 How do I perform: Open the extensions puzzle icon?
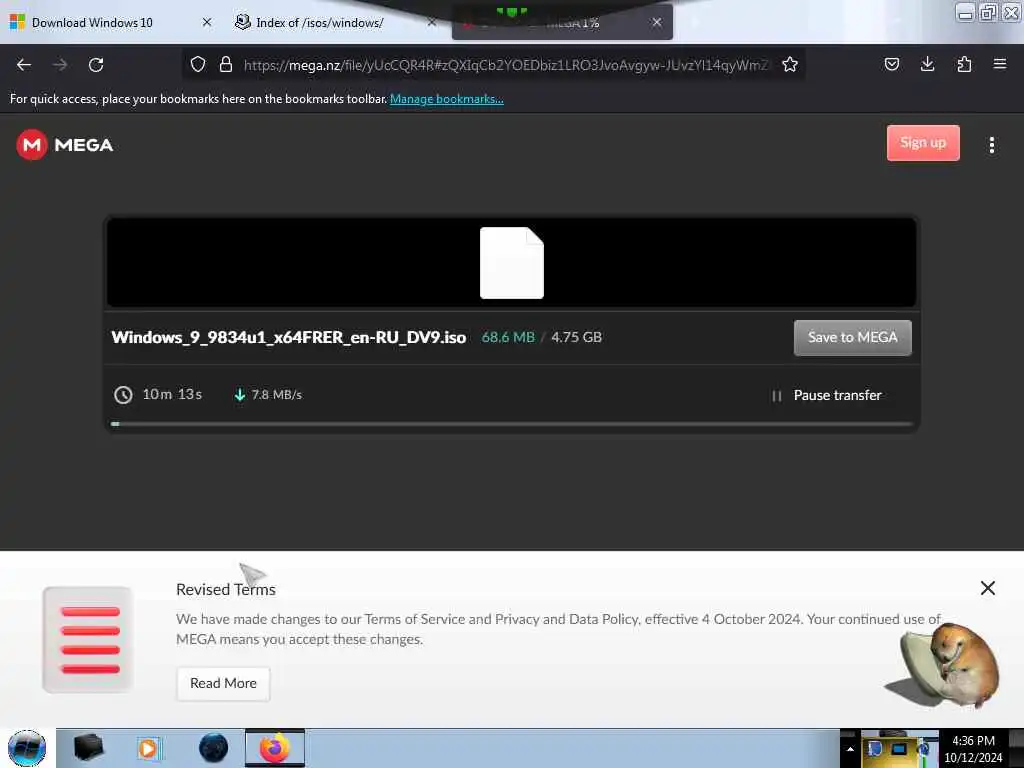(x=964, y=64)
